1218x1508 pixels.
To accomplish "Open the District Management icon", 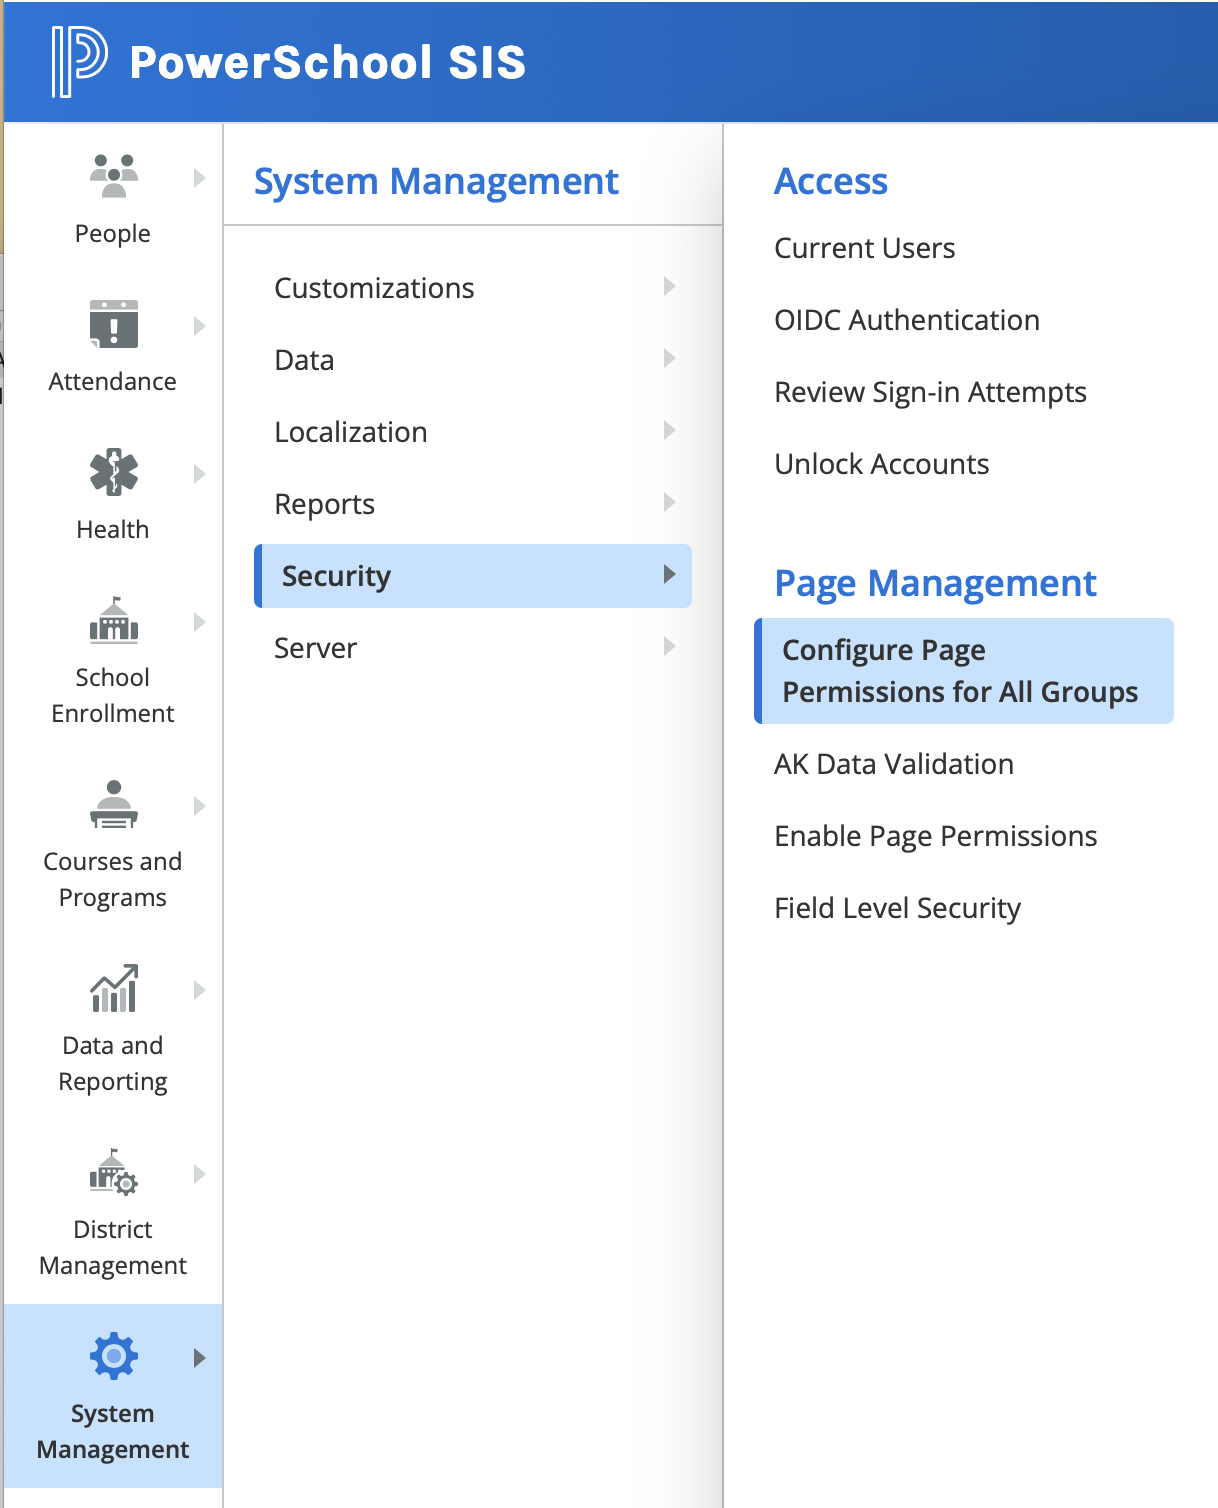I will coord(114,1172).
